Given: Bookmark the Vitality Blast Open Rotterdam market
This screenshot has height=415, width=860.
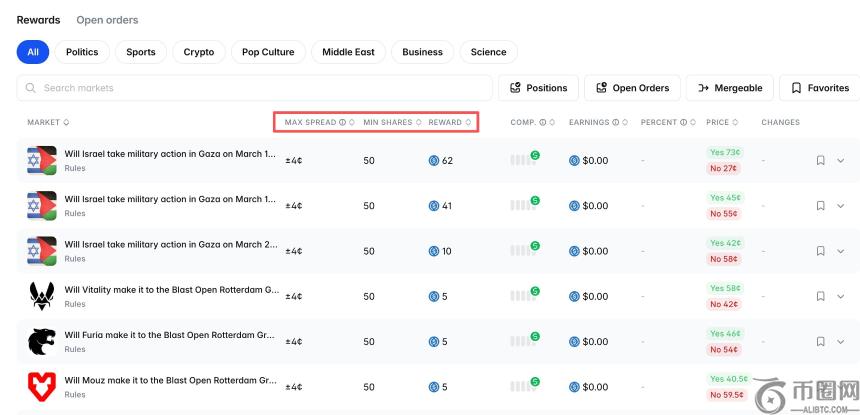Looking at the screenshot, I should 820,296.
